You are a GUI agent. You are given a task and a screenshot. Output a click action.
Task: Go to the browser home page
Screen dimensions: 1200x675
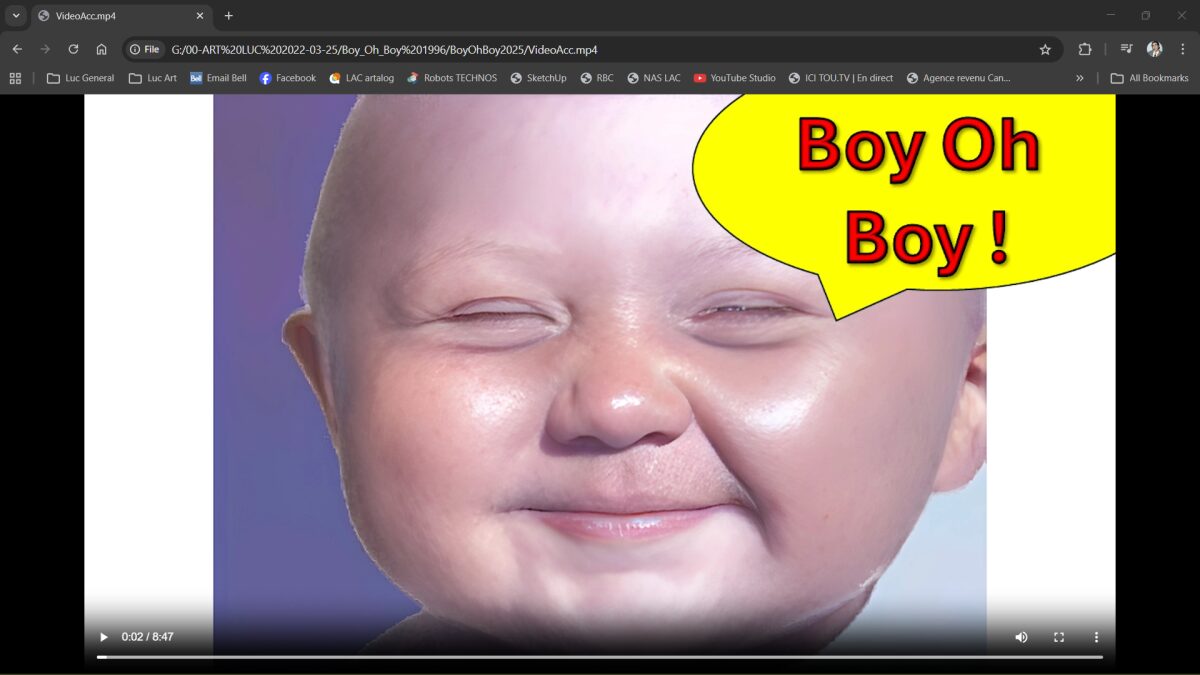pos(100,48)
